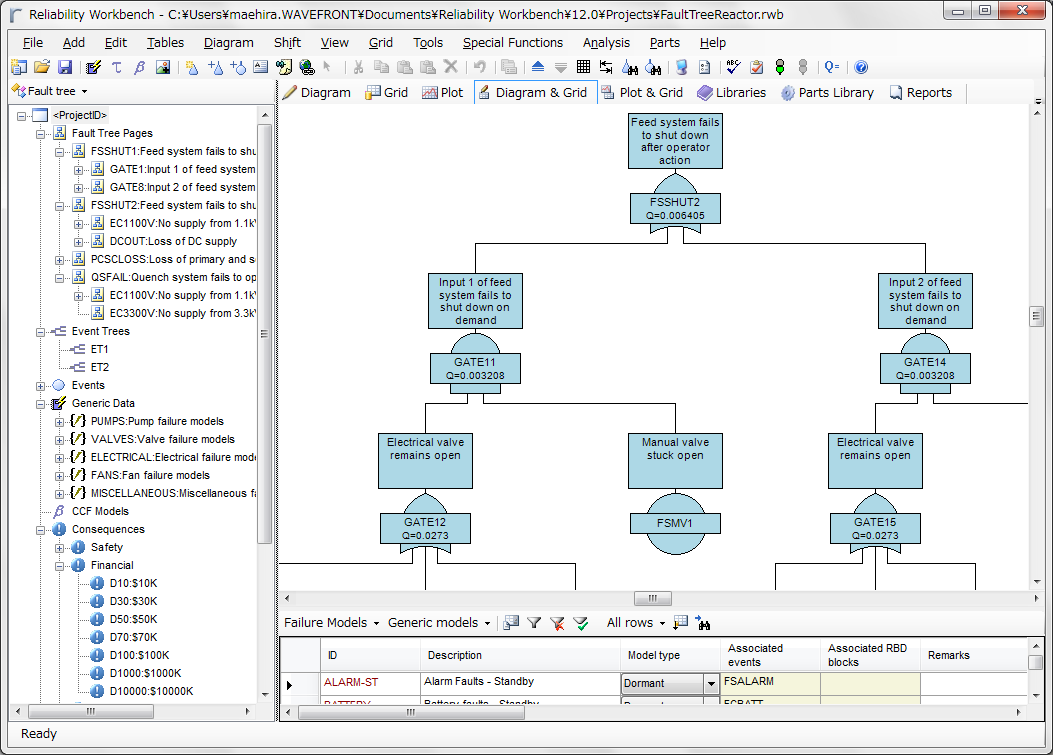Expand the Safety consequences node
Screen dimensions: 1053x755
(60, 548)
